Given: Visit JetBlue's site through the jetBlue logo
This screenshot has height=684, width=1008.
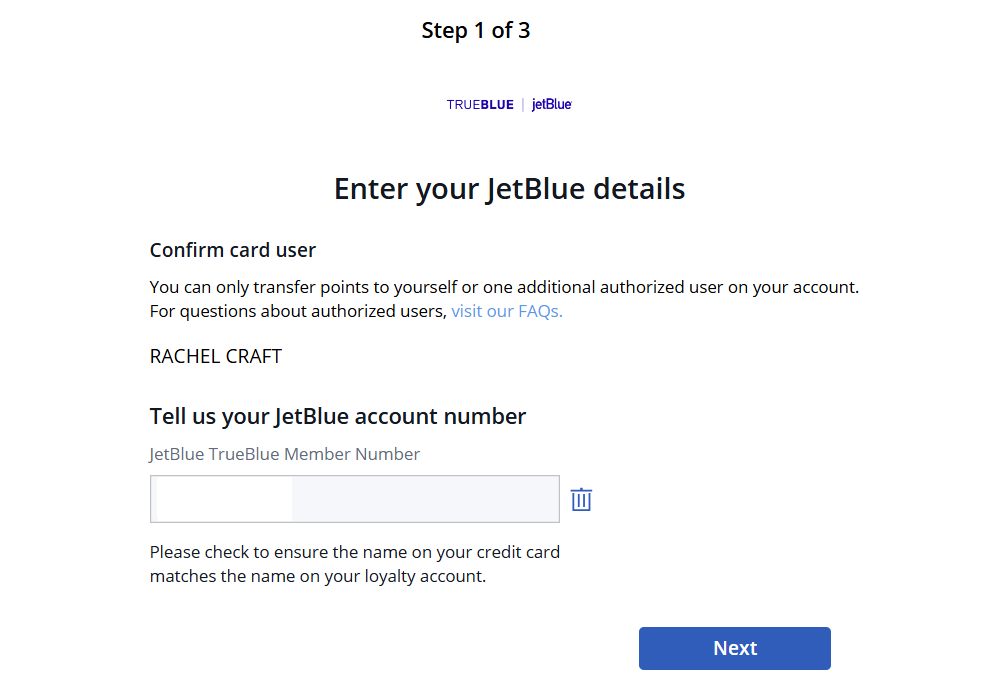Looking at the screenshot, I should click(551, 104).
